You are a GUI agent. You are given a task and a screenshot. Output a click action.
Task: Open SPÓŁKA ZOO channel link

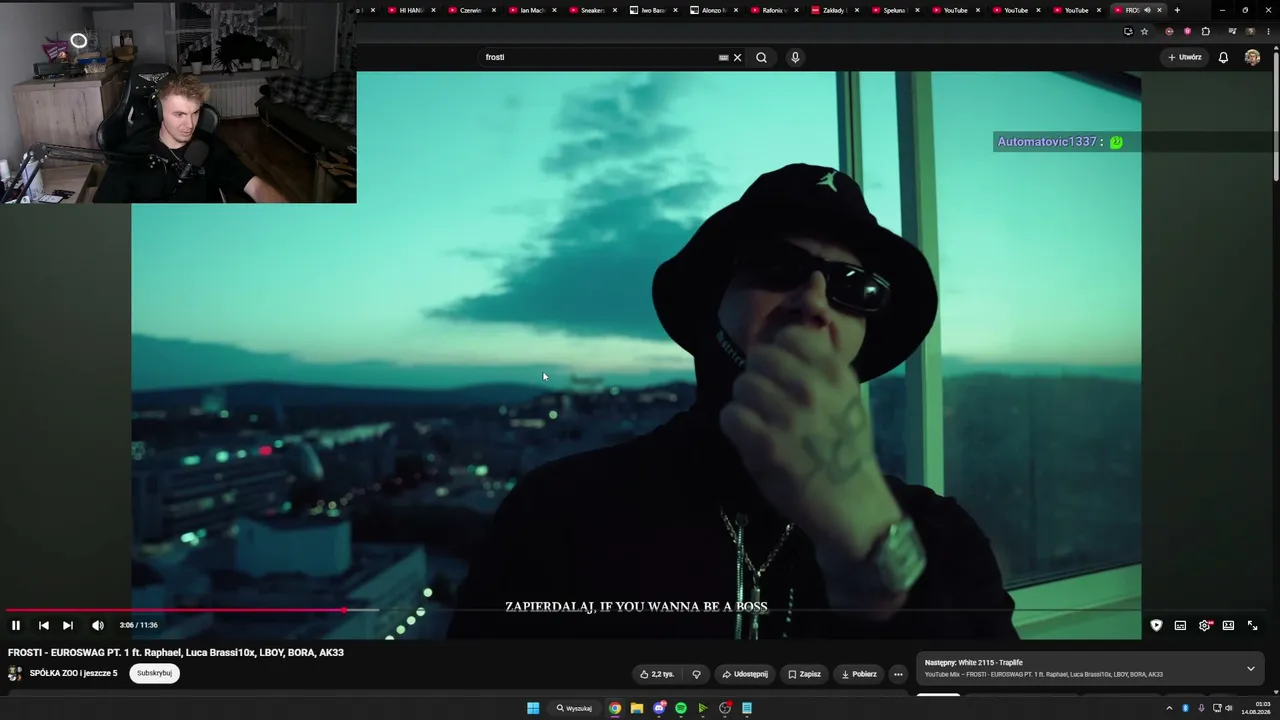click(73, 673)
